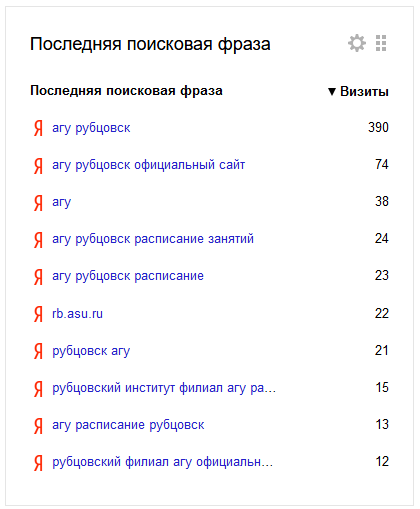
Task: Click Yandex icon beside 'агу рубцовск расписание'
Action: [38, 277]
